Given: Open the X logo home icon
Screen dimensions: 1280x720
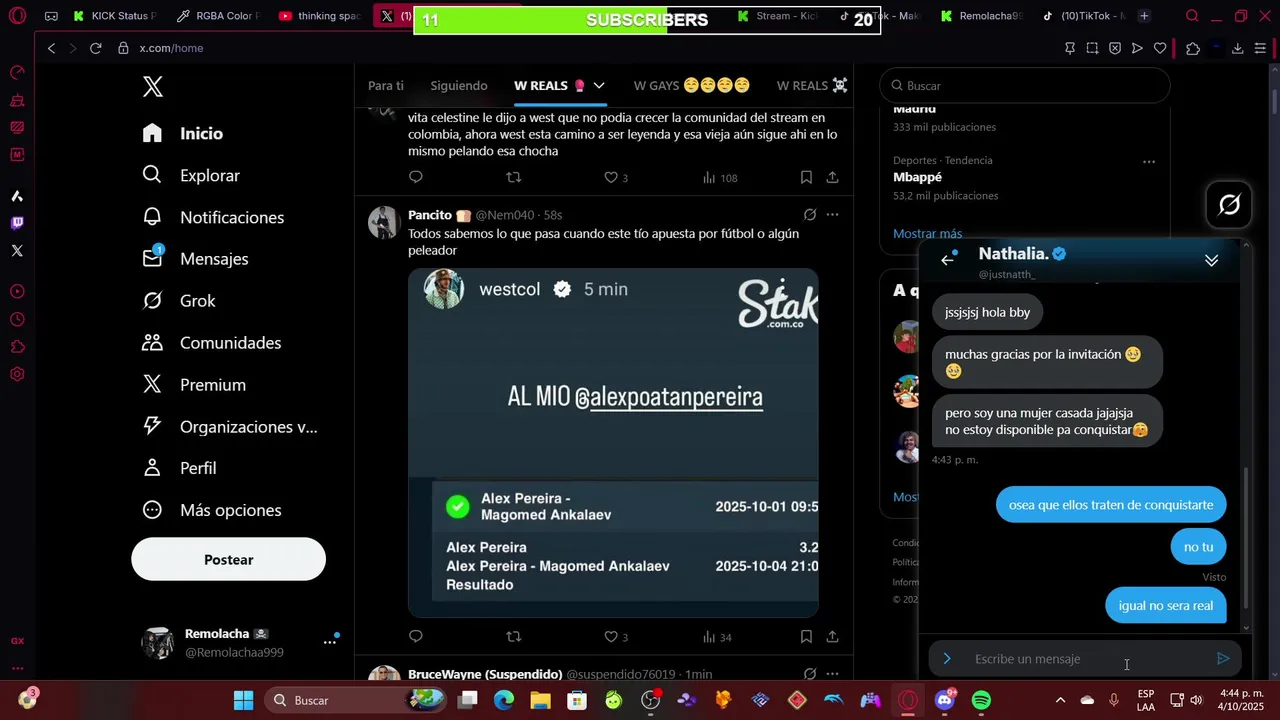Looking at the screenshot, I should click(152, 87).
